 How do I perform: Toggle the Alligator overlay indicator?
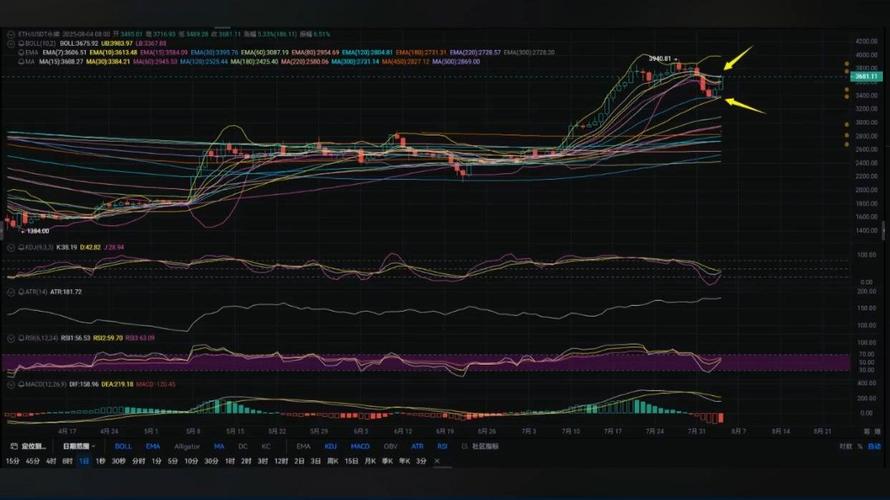pos(187,446)
